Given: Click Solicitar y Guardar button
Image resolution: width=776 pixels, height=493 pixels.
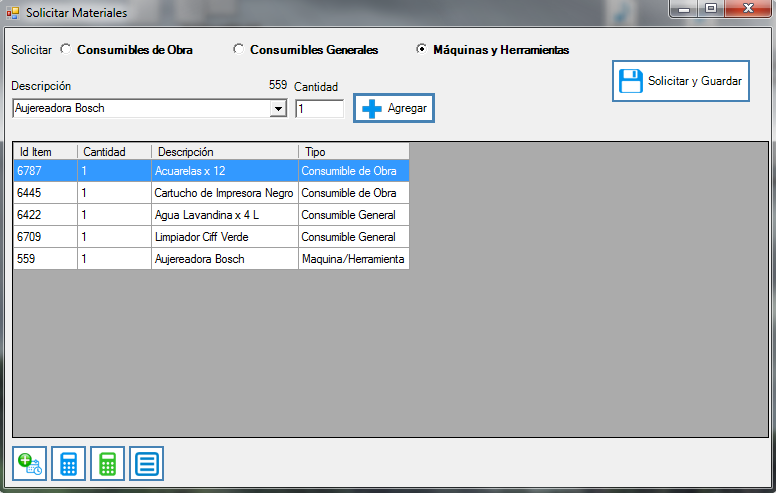Looking at the screenshot, I should (x=680, y=81).
